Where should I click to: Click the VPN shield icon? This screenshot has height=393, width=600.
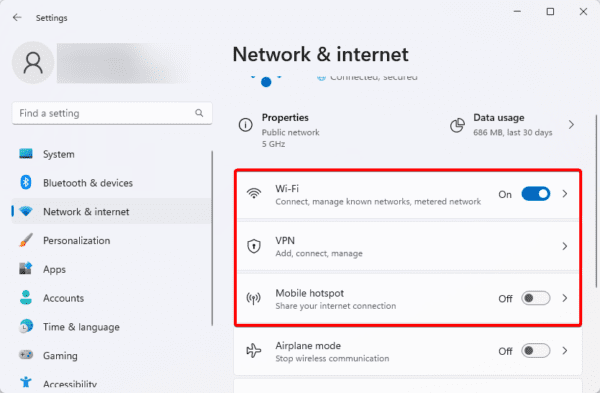[254, 246]
